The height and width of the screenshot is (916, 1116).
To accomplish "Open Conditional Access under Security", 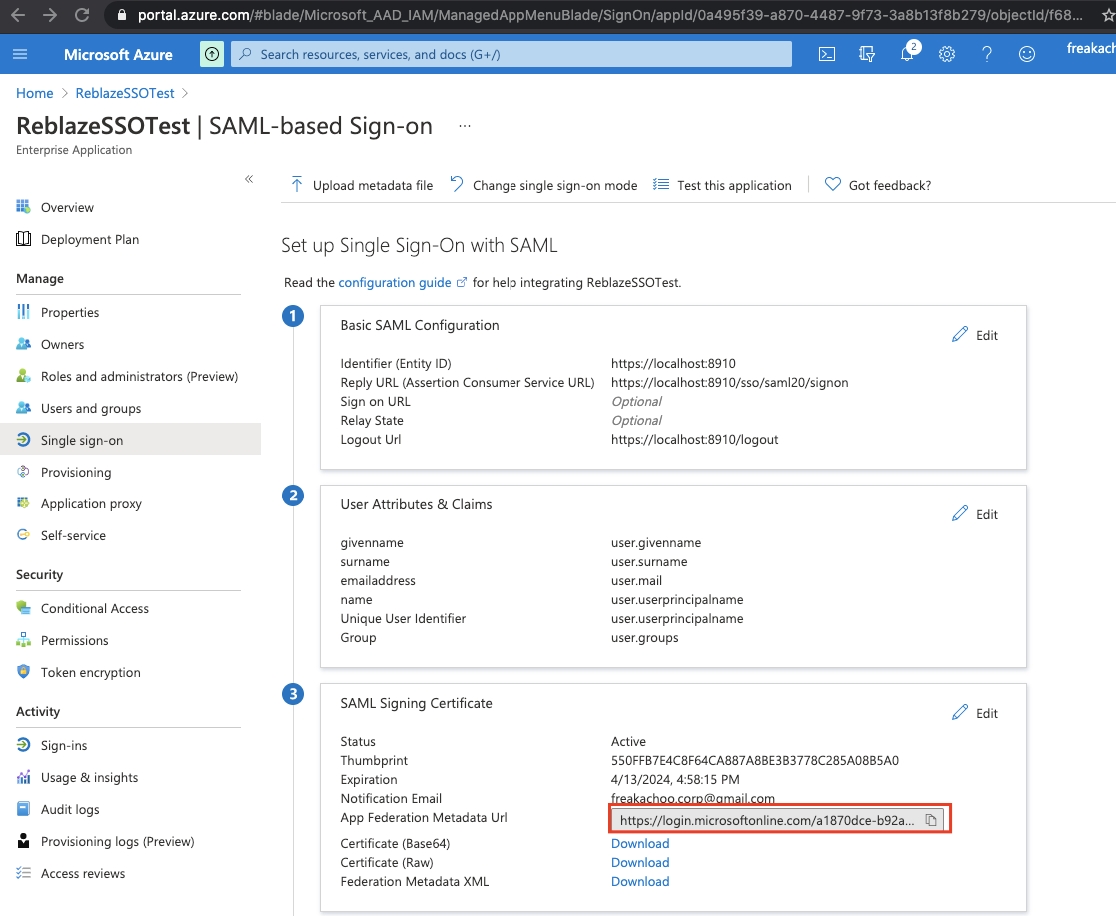I will coord(94,608).
